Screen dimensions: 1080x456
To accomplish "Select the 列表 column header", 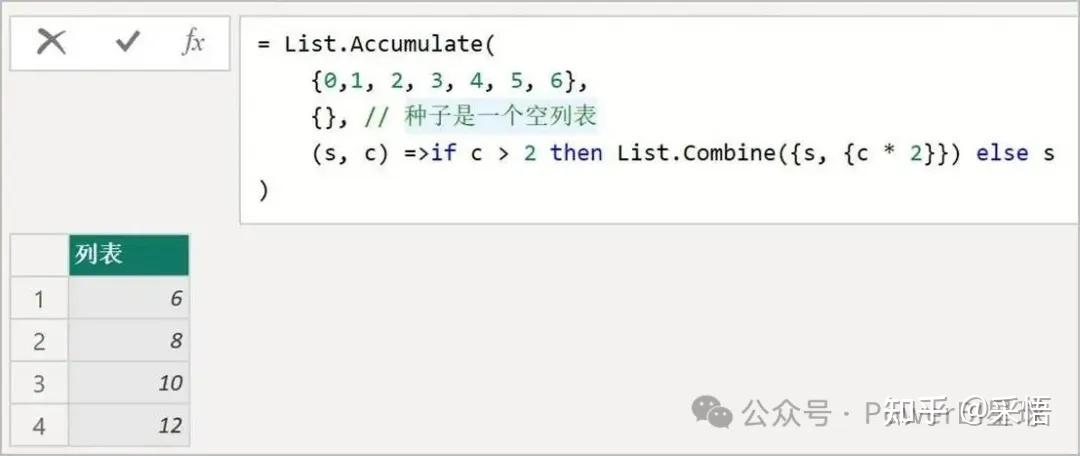I will click(x=128, y=254).
